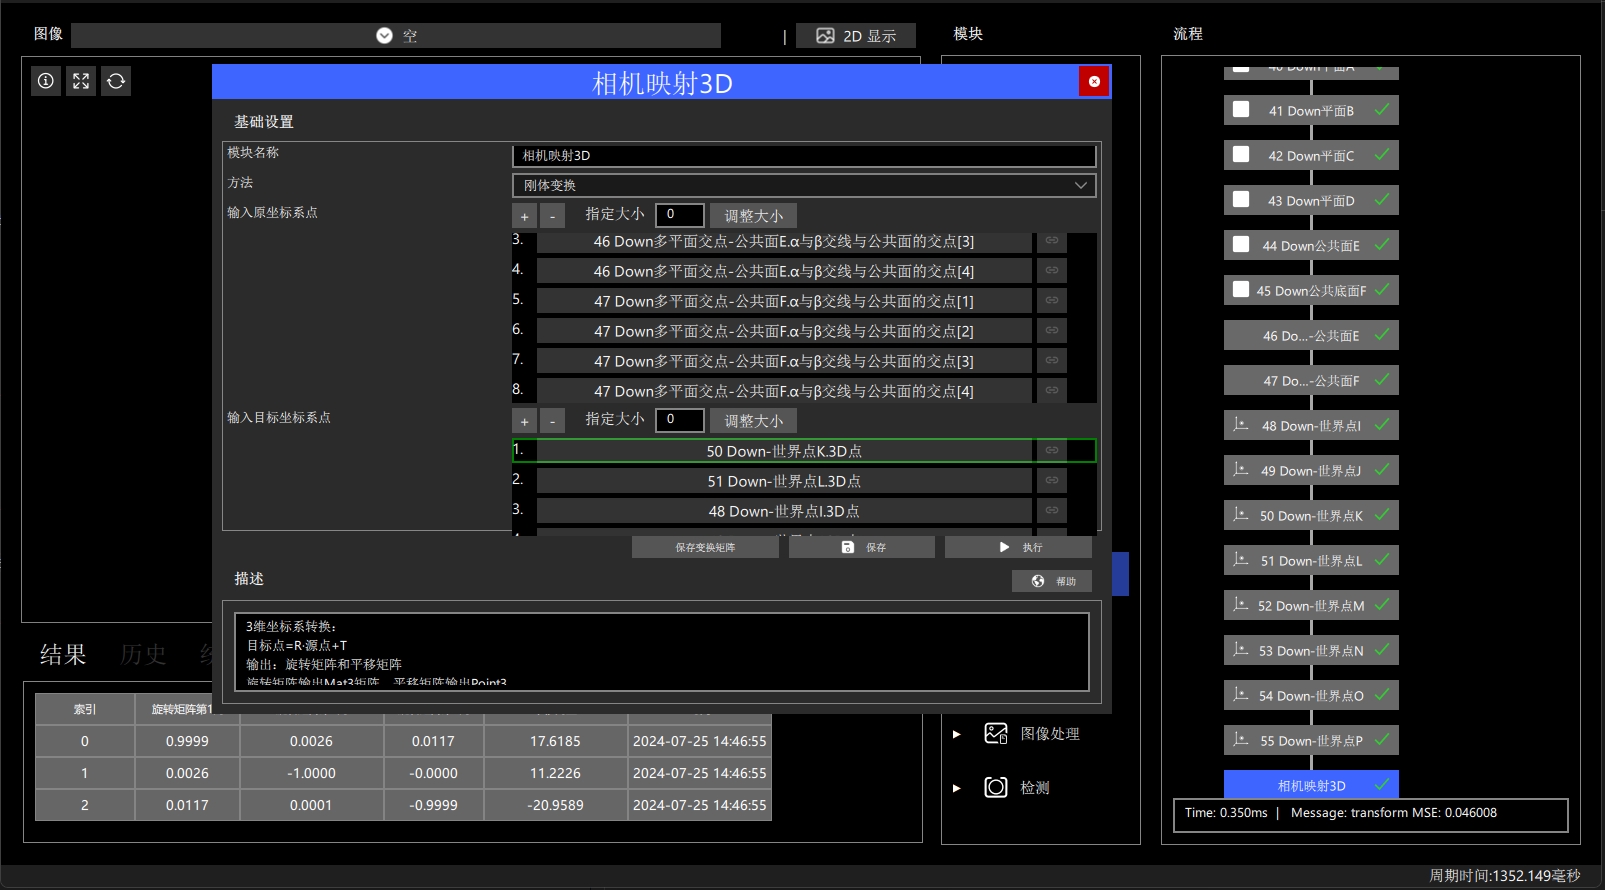Click 保存变换矩阵 button

[705, 547]
